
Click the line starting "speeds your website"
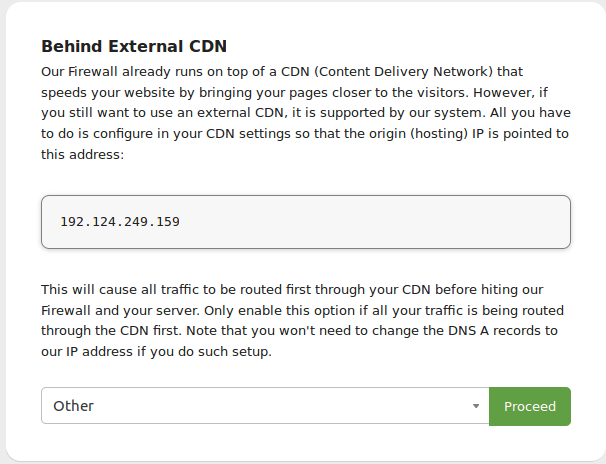coord(294,93)
